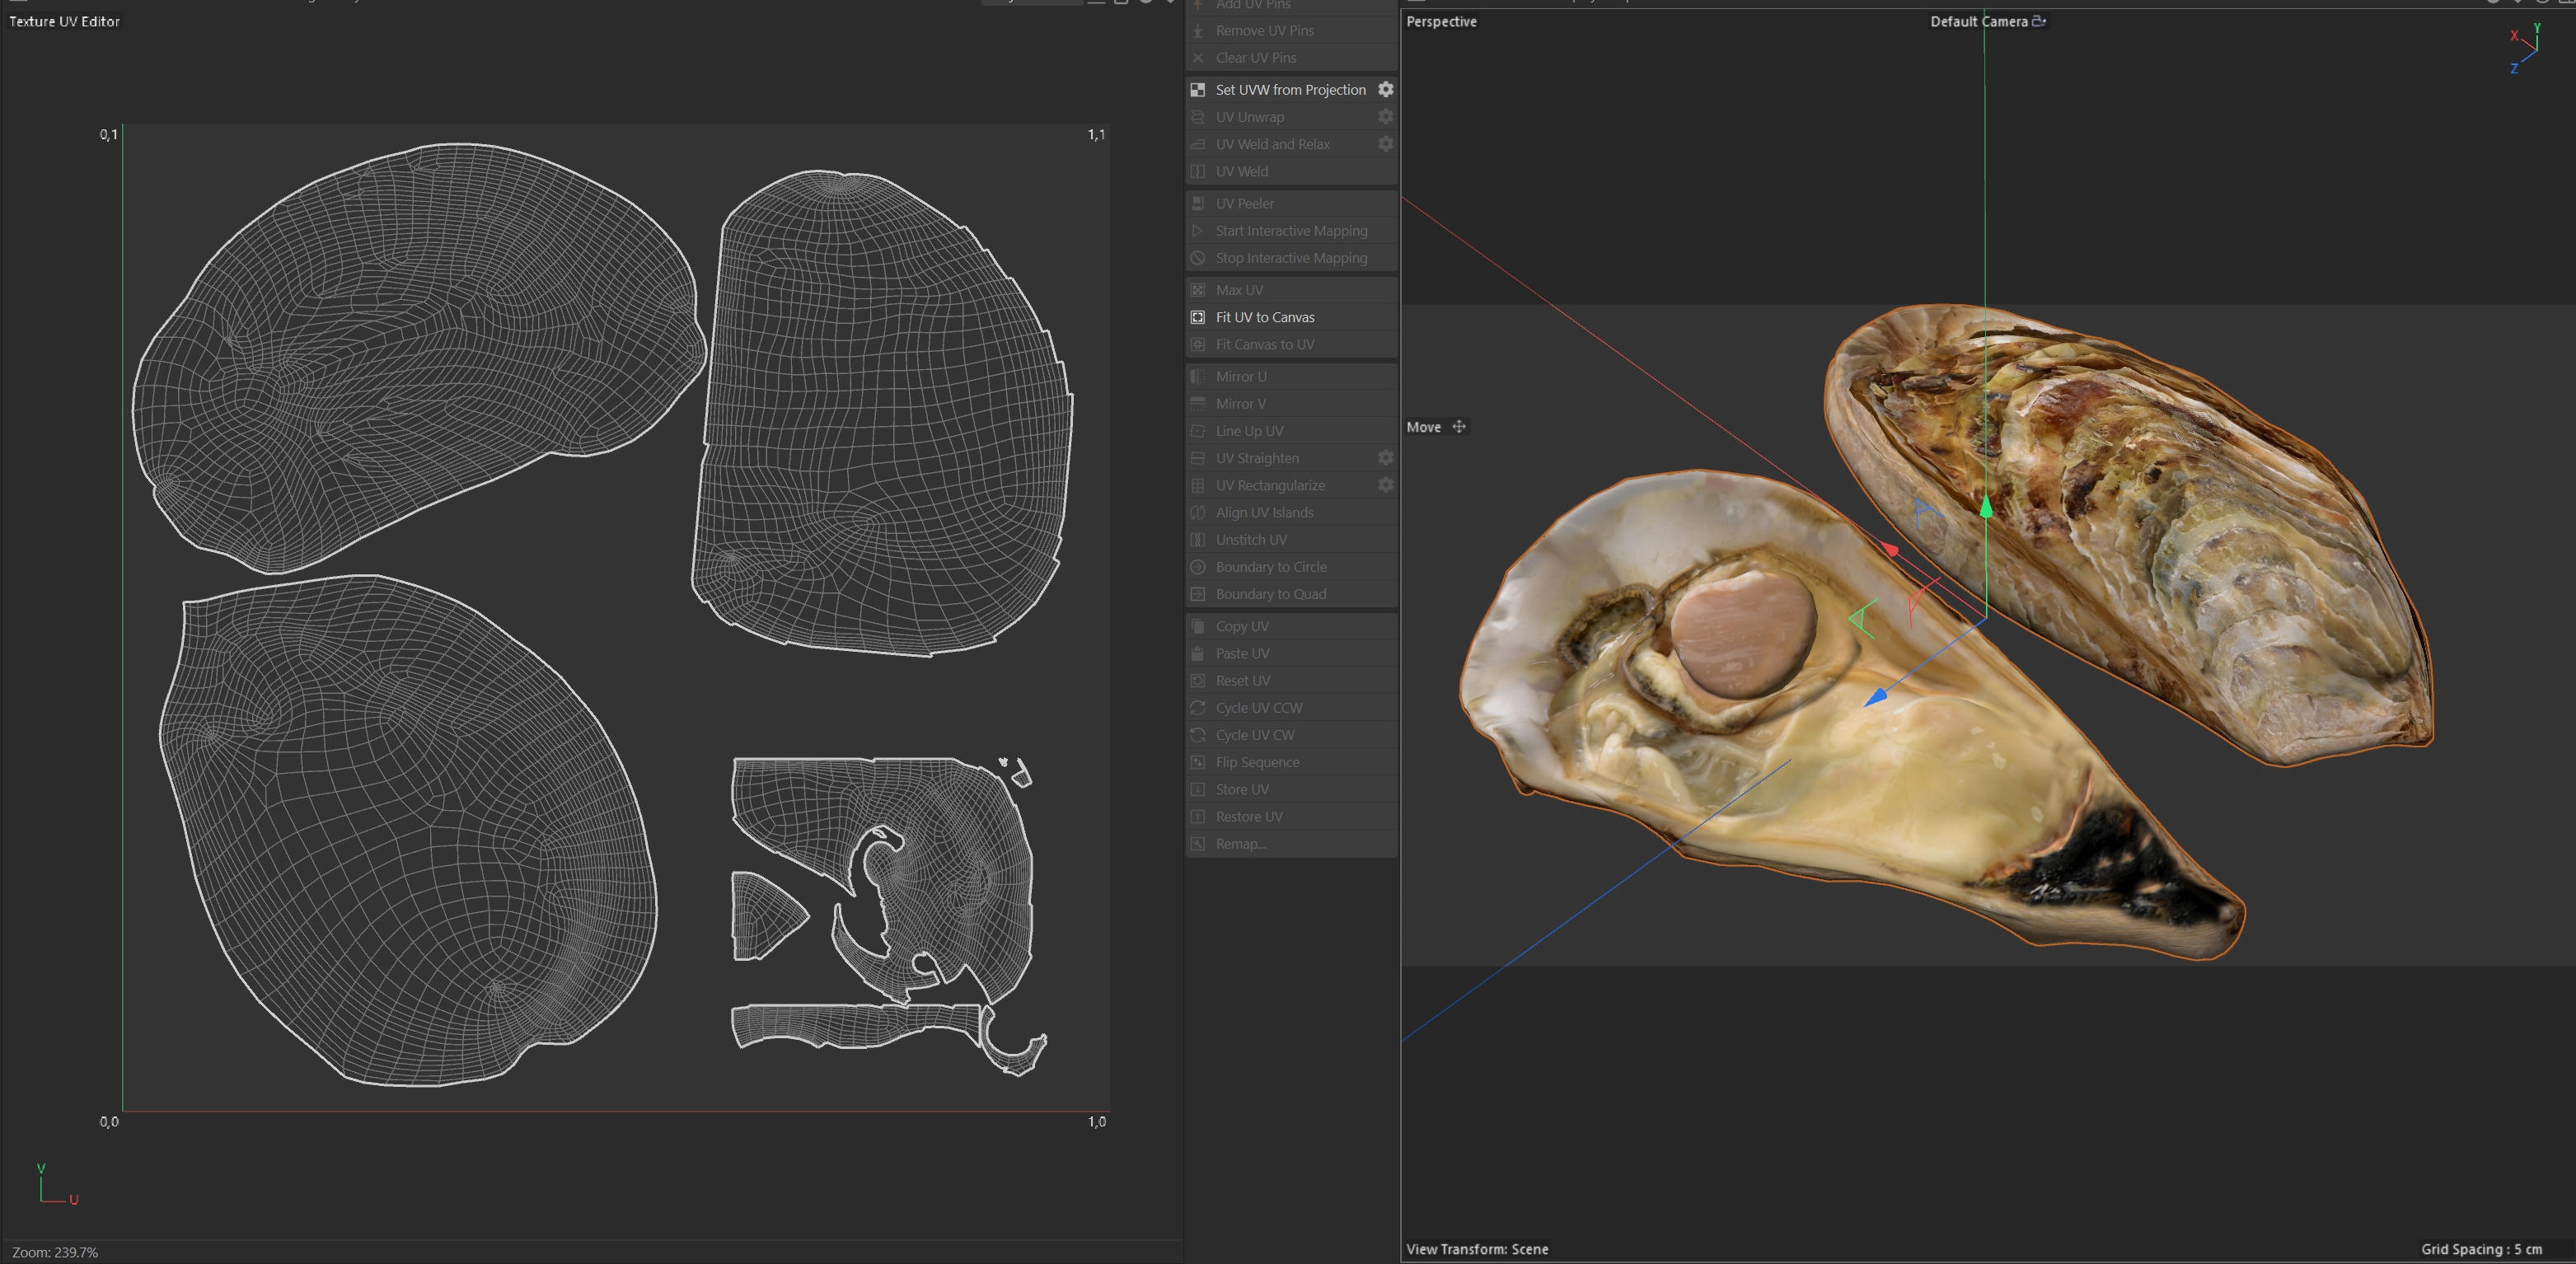
Task: Open UV Rectangularize options gear
Action: 1385,485
